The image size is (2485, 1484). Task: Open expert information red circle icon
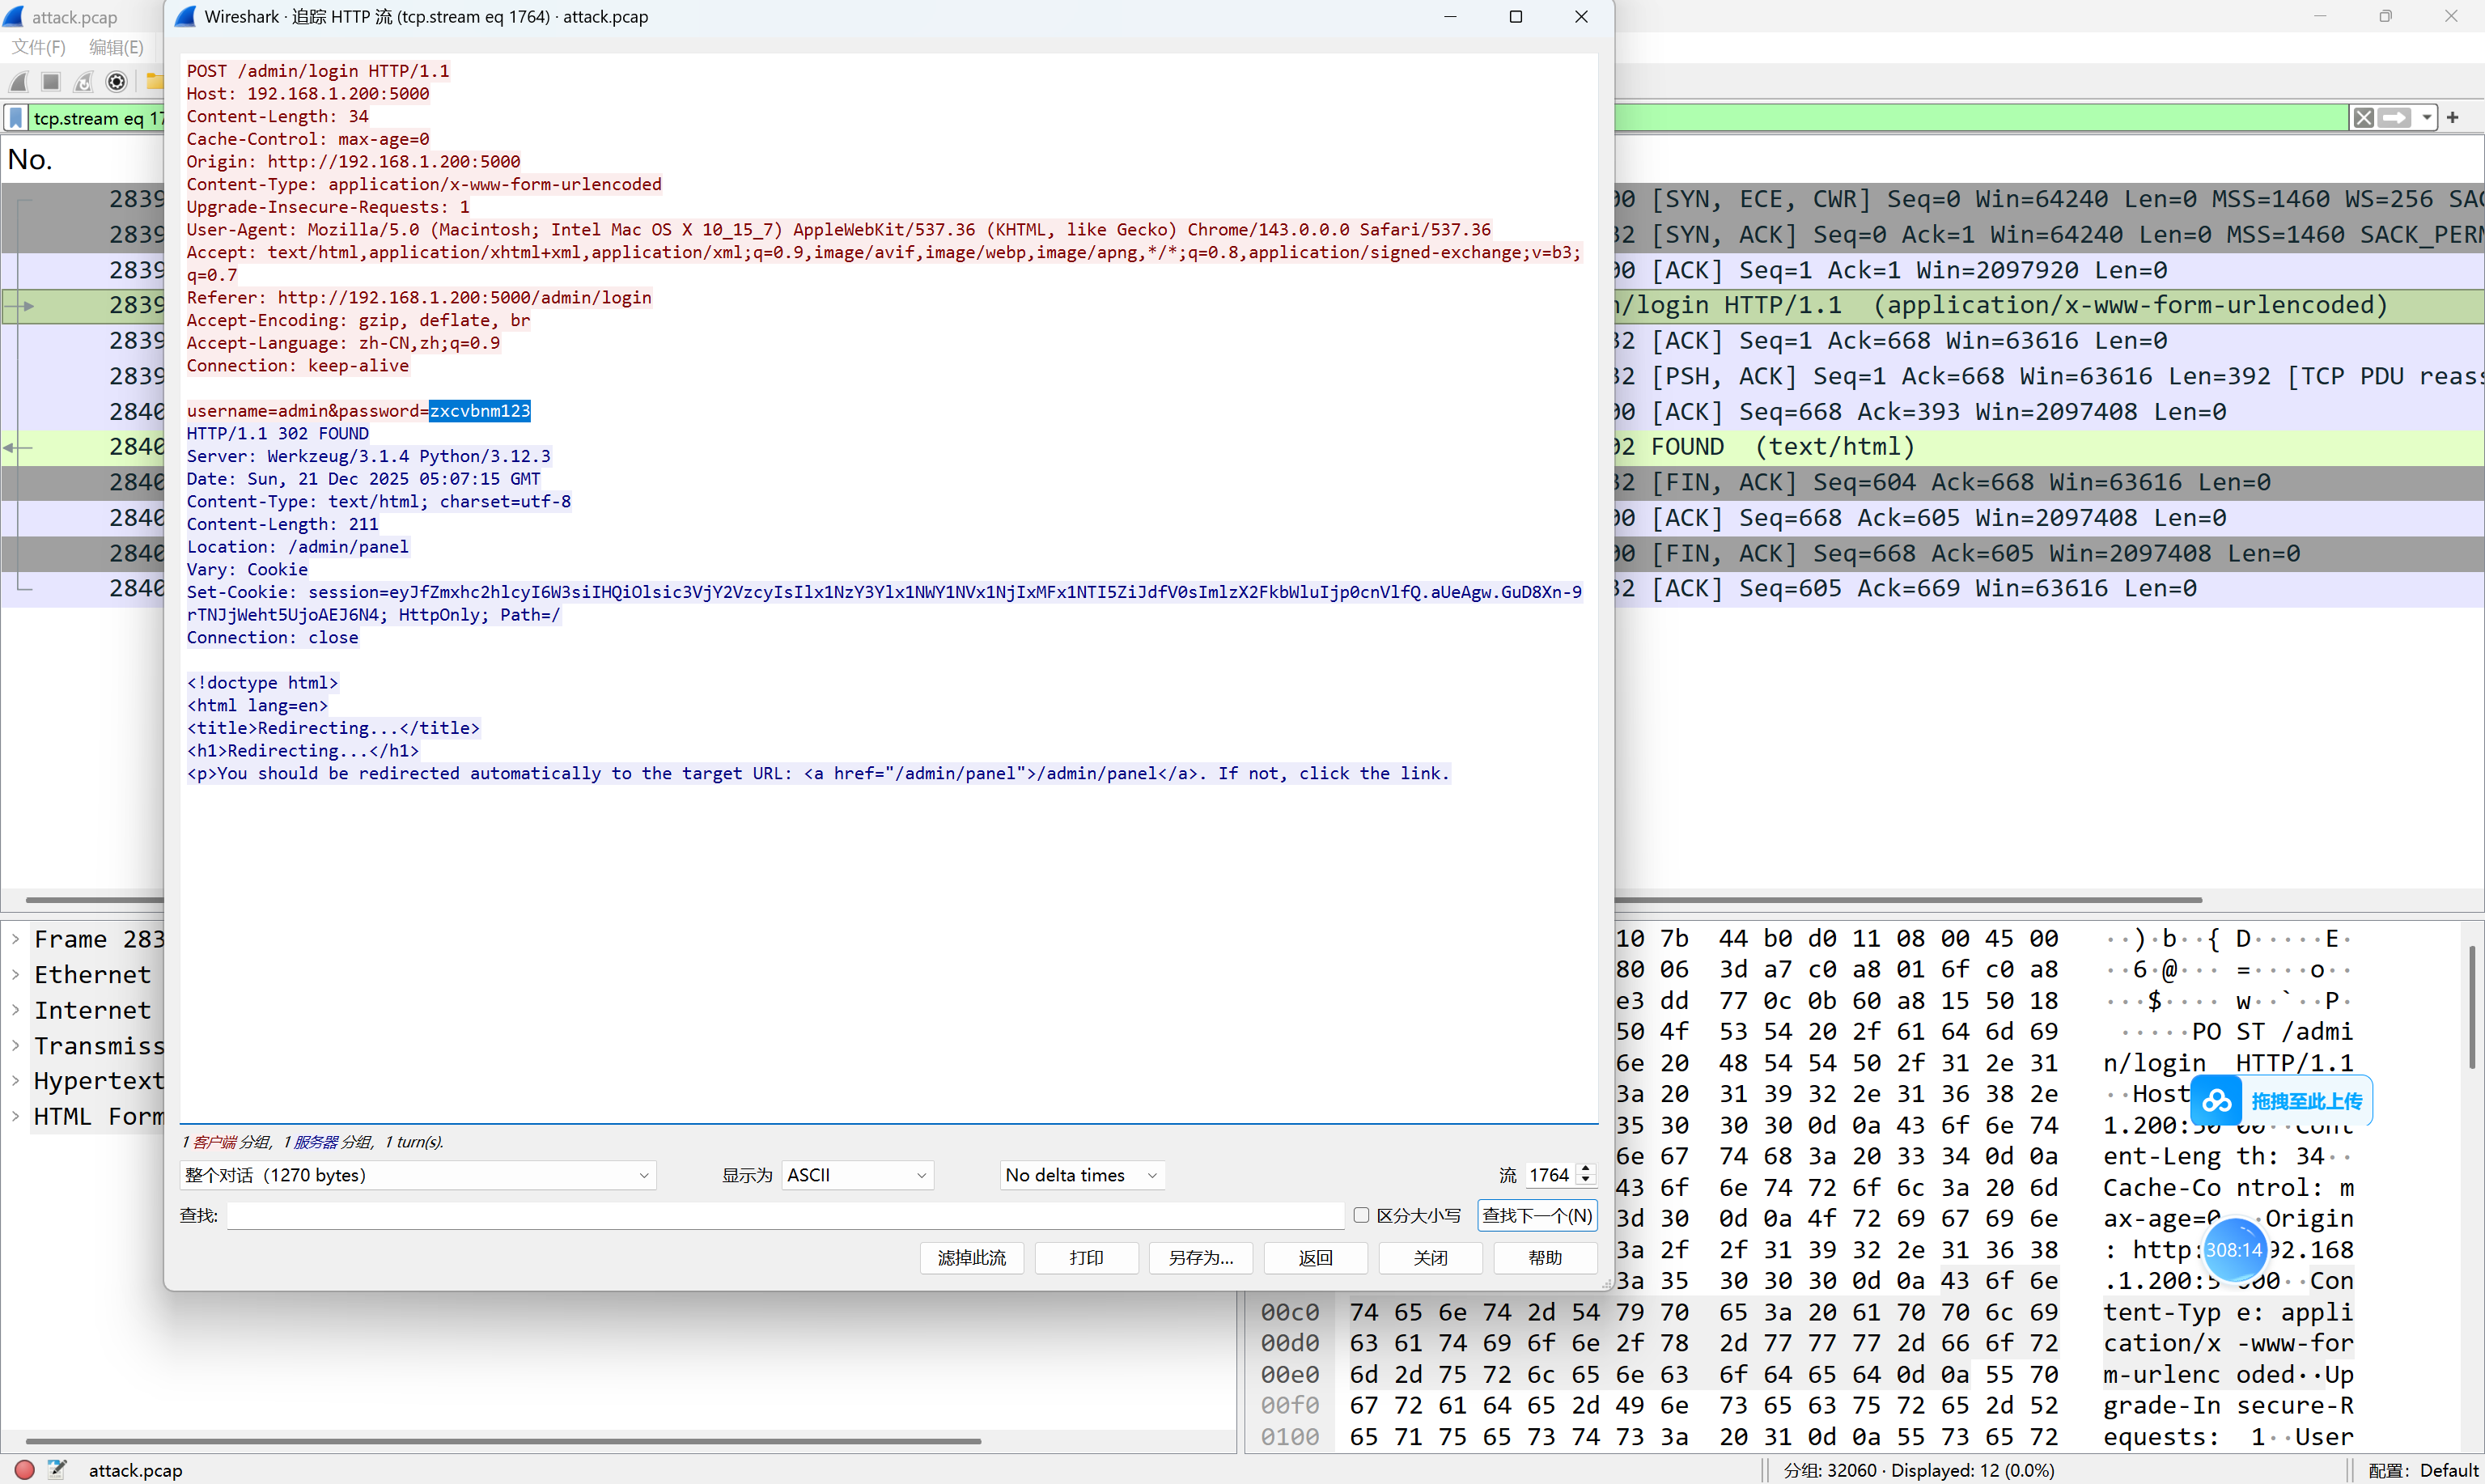(x=25, y=1470)
